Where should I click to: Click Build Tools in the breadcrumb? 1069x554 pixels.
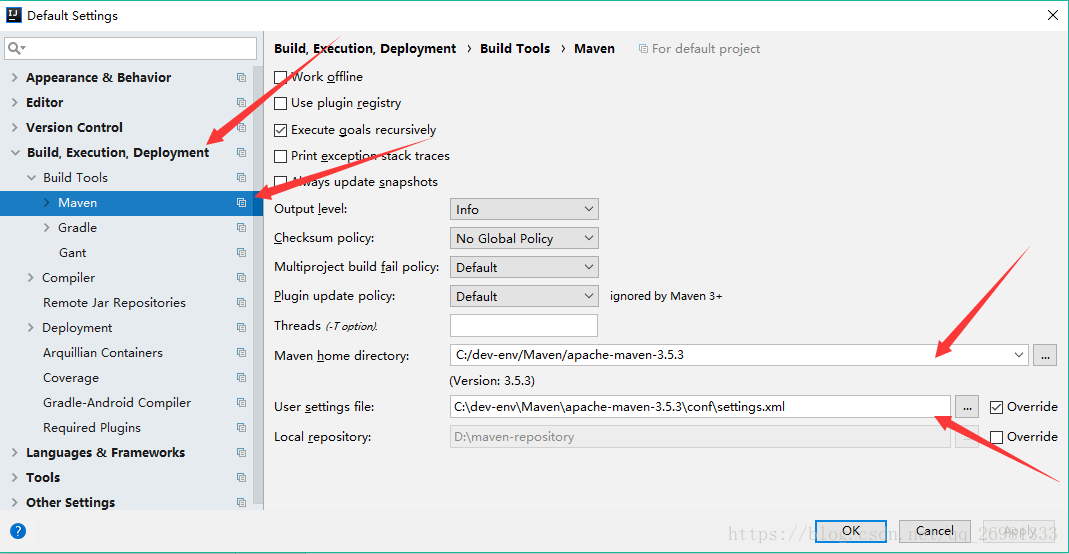pos(515,48)
